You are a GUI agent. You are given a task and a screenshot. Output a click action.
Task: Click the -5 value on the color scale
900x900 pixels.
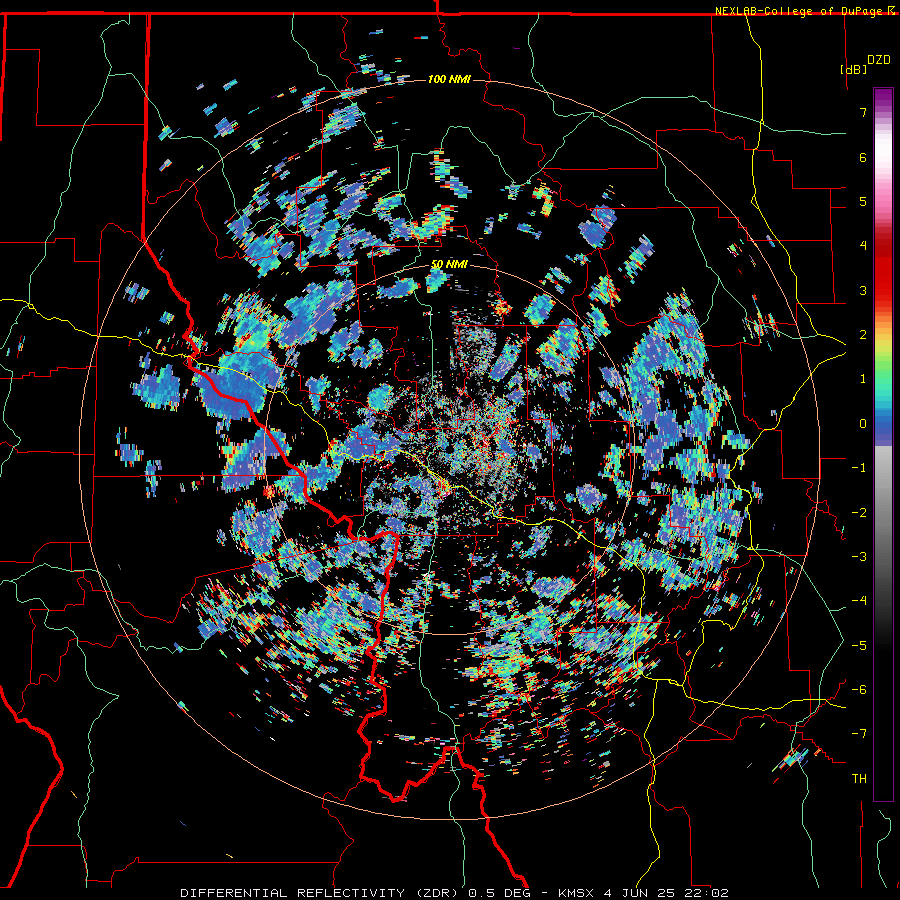(x=859, y=646)
